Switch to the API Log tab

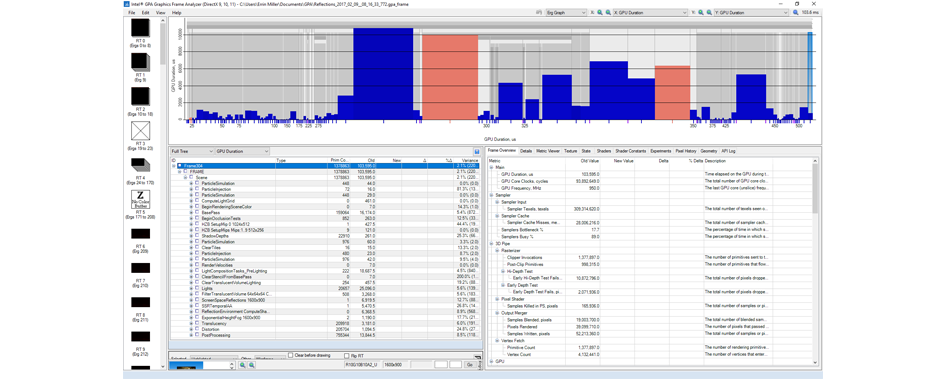coord(728,151)
